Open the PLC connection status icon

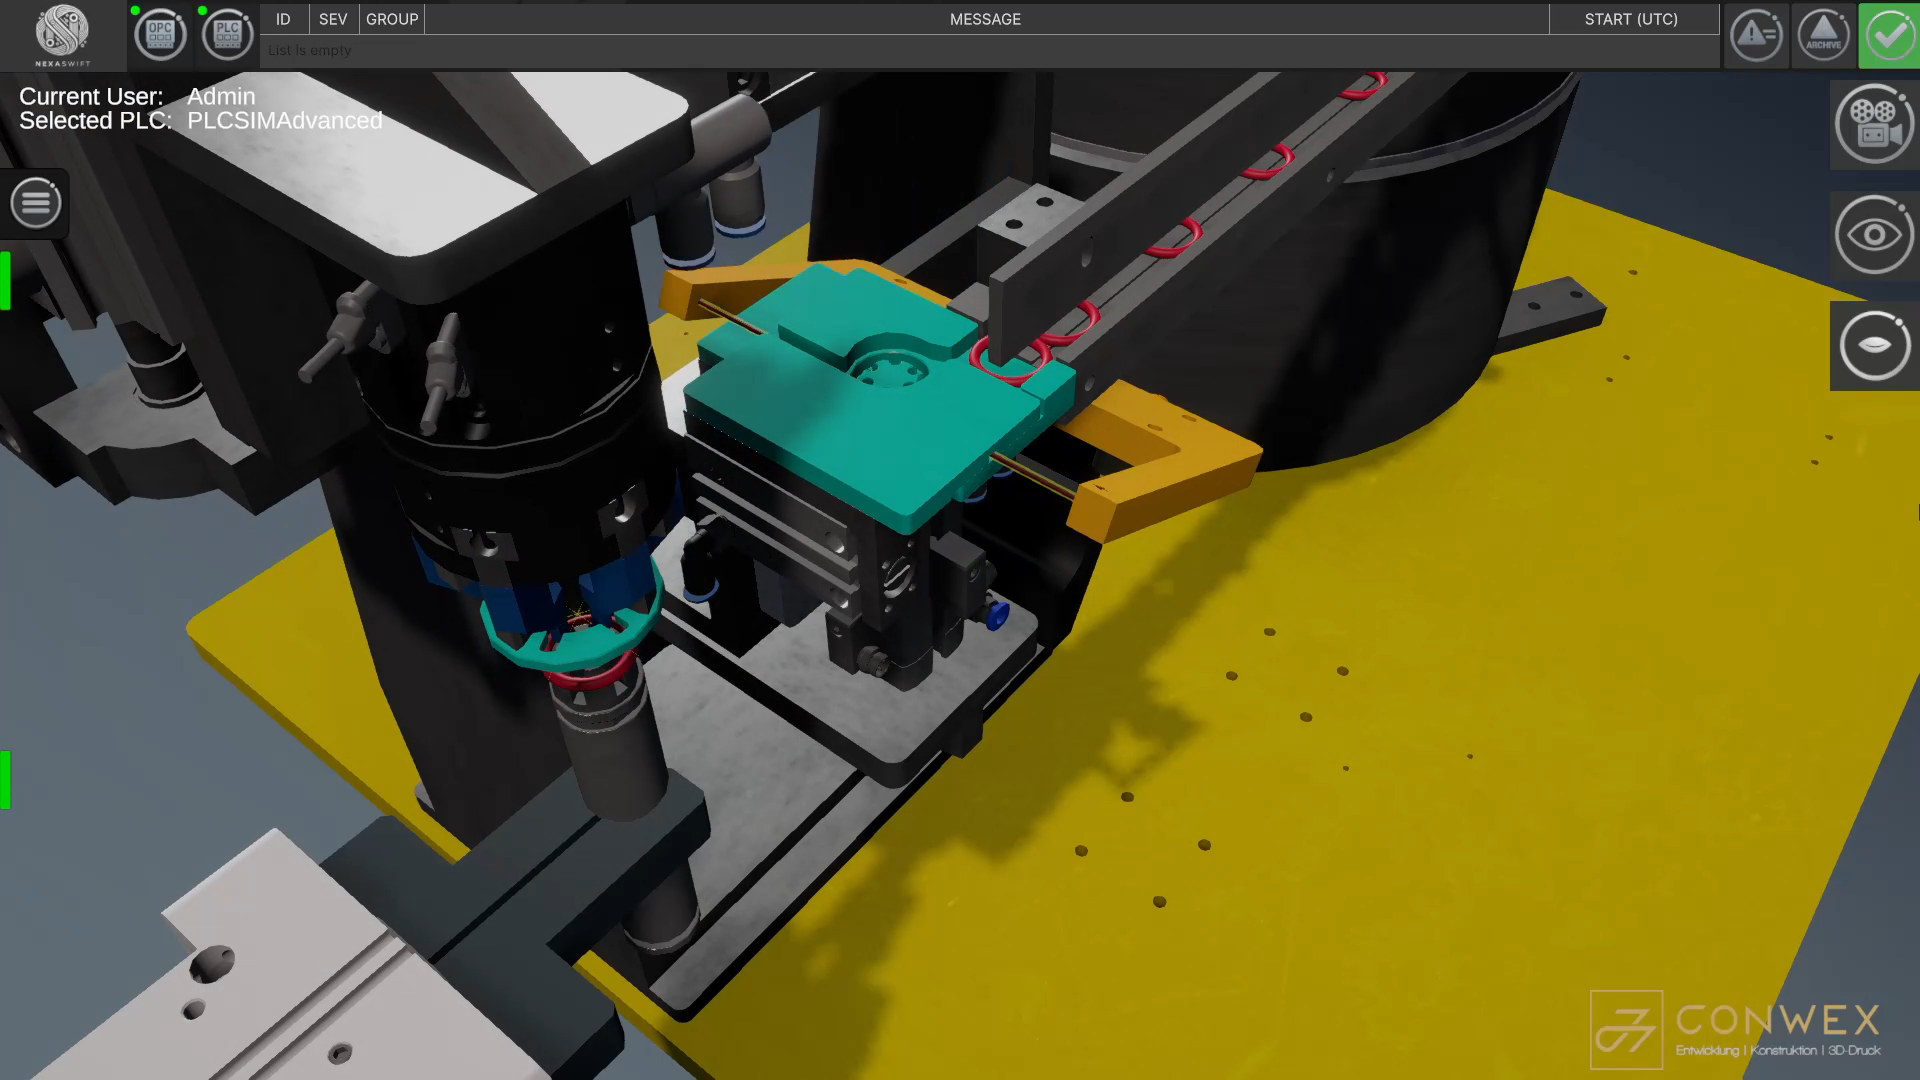point(227,35)
